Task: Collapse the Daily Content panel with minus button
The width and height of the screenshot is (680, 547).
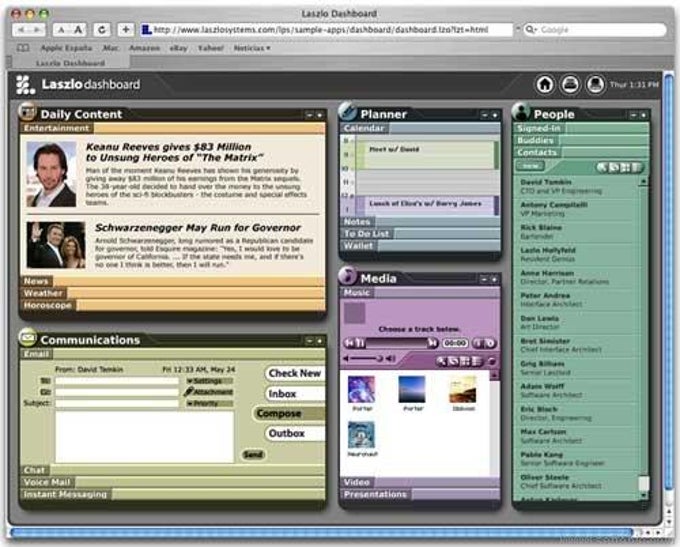Action: point(309,115)
